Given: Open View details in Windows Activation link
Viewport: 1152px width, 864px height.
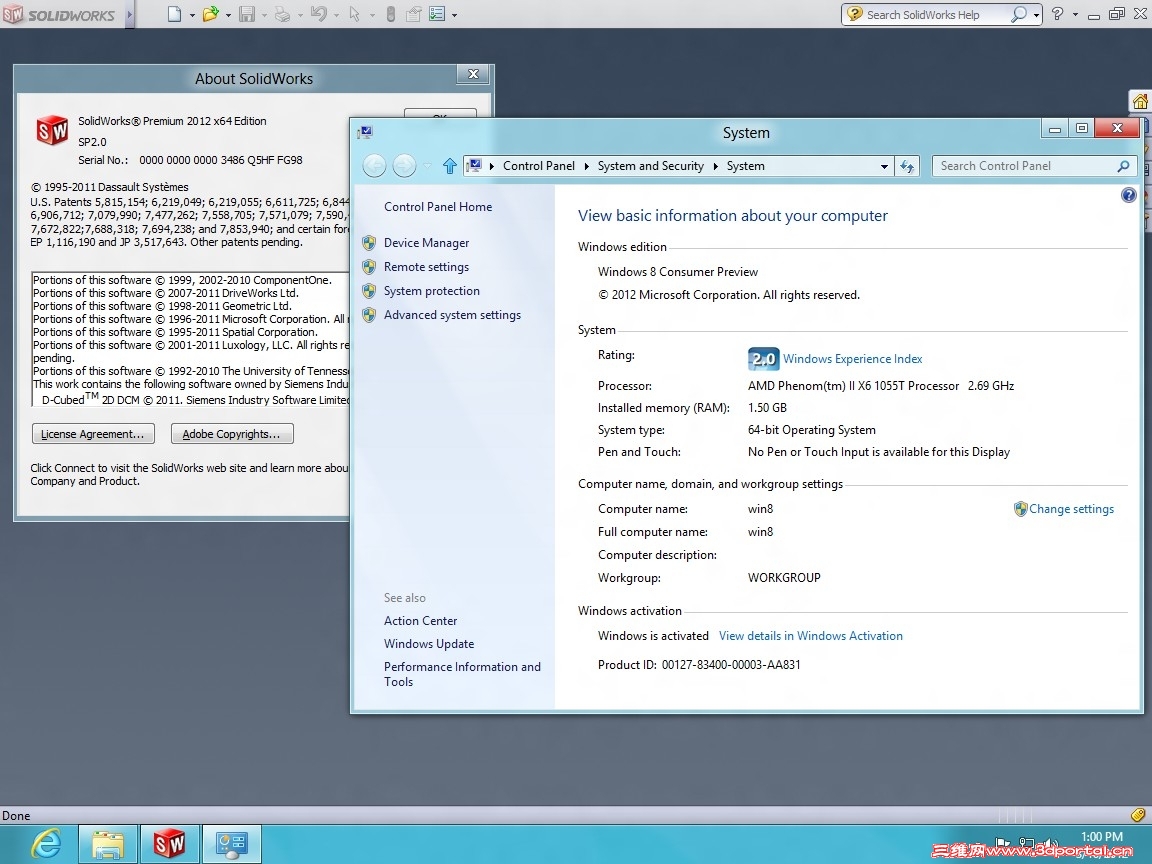Looking at the screenshot, I should tap(810, 636).
